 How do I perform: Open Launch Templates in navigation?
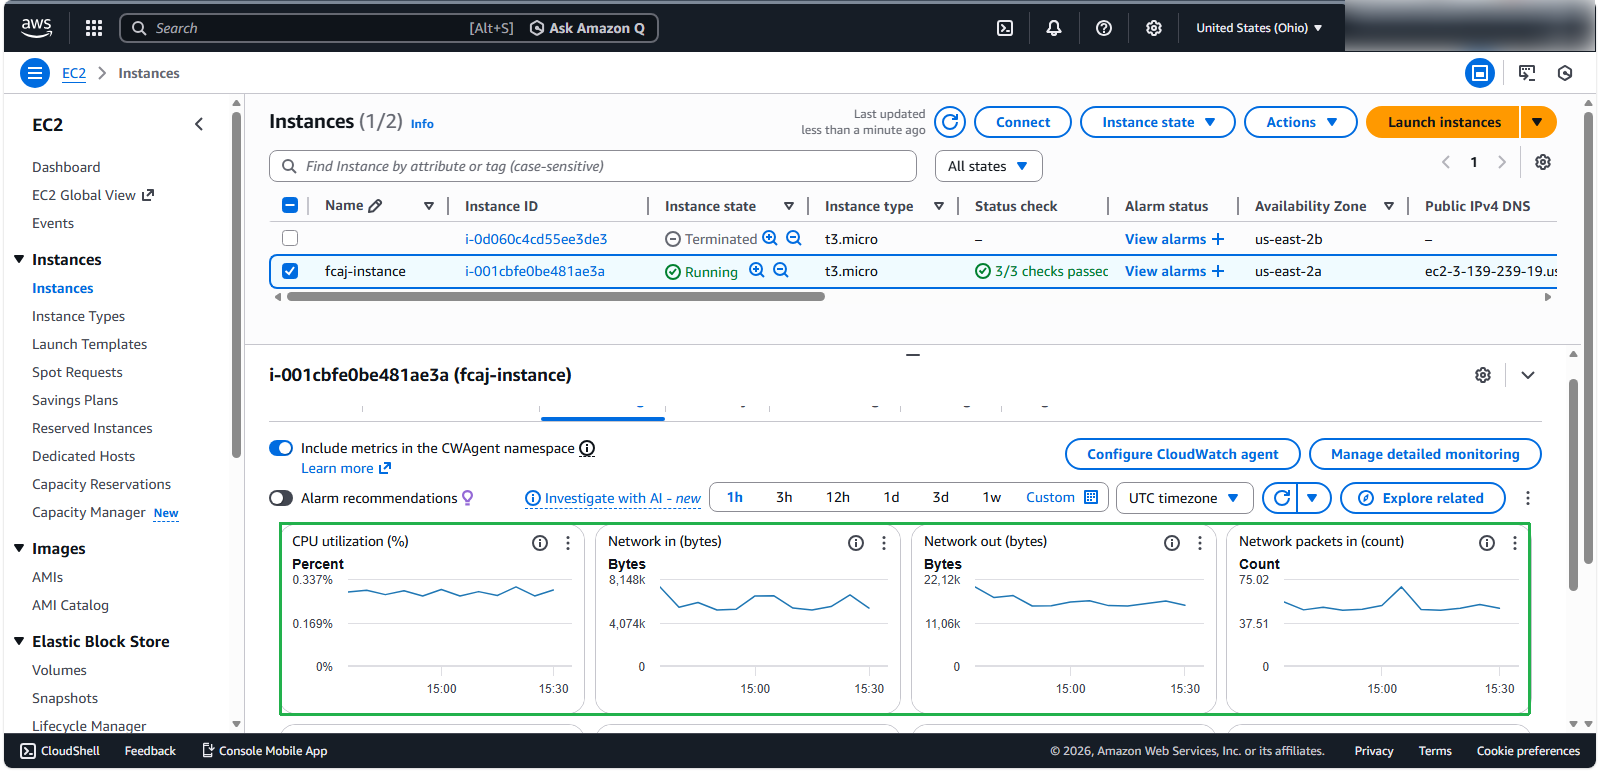tap(89, 344)
